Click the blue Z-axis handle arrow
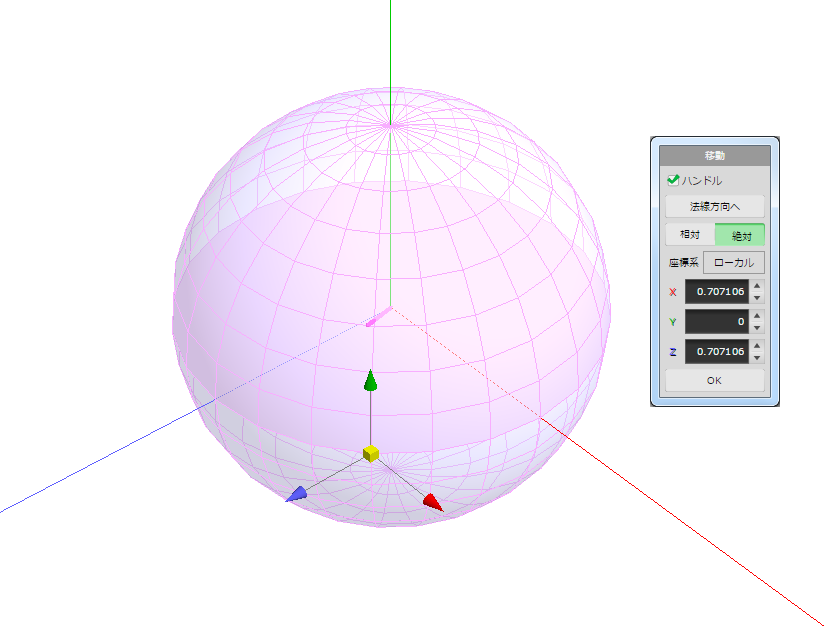 (297, 495)
